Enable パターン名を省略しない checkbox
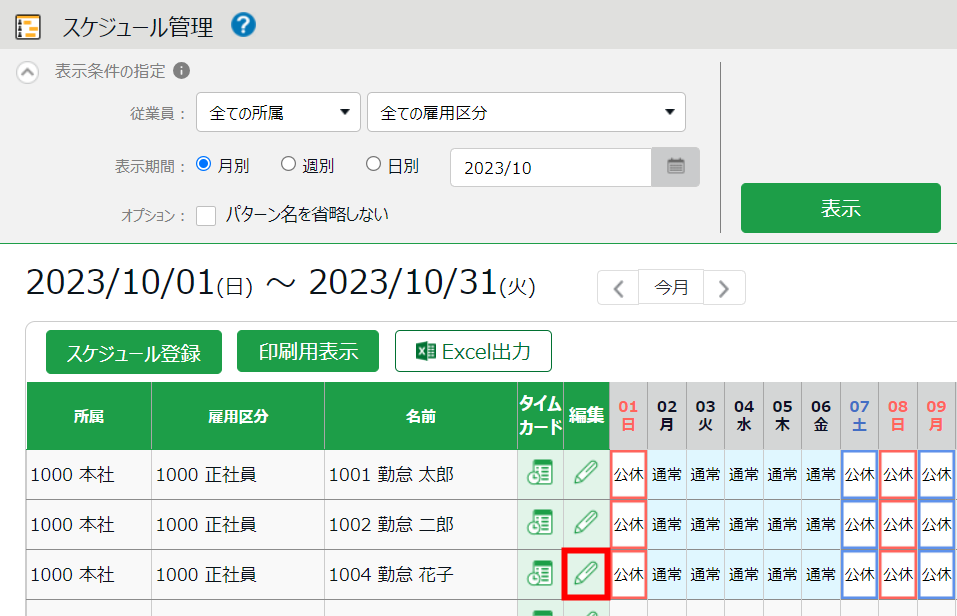This screenshot has width=957, height=616. pos(206,215)
